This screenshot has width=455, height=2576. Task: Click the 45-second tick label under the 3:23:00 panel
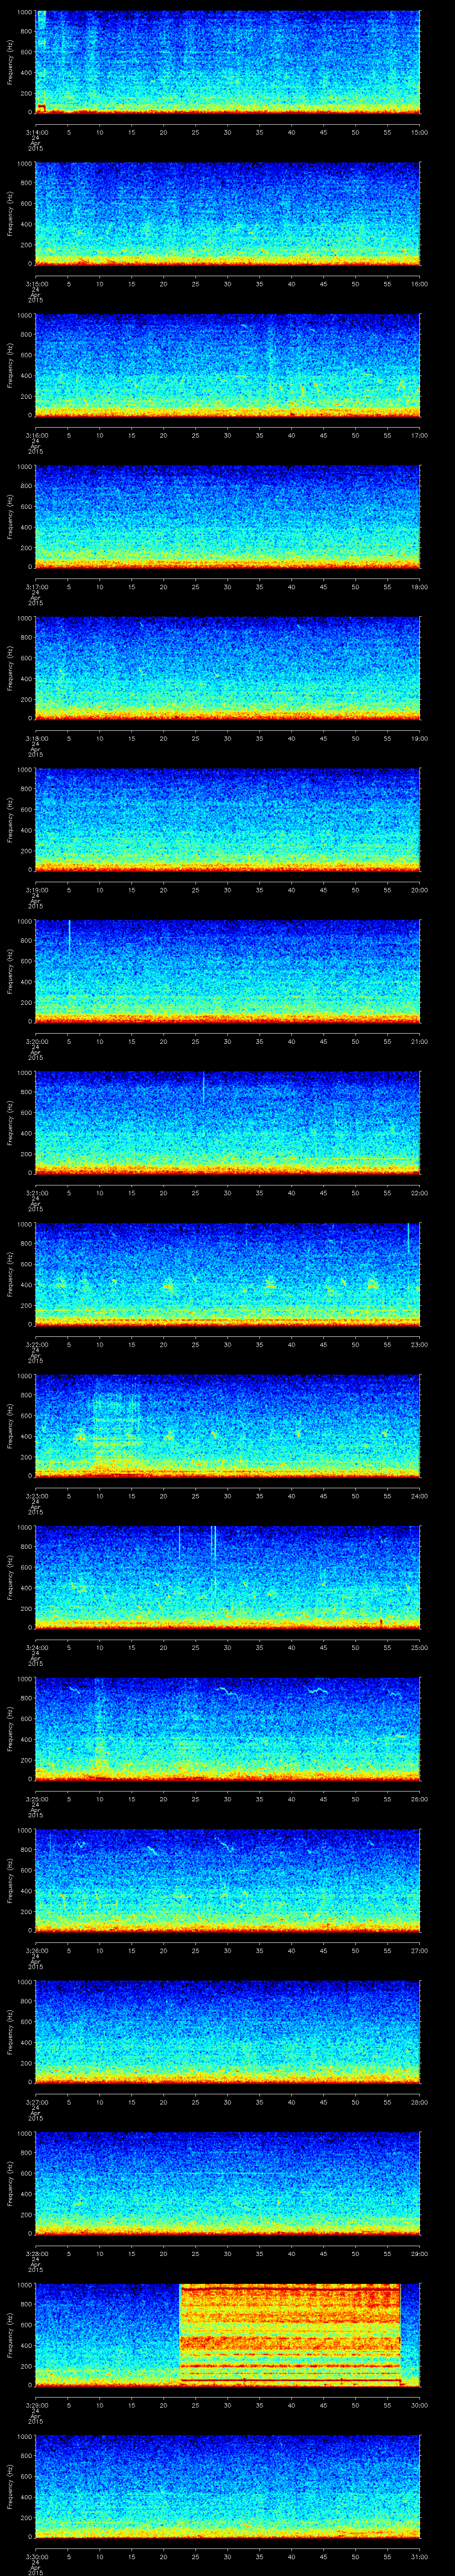click(x=323, y=1496)
